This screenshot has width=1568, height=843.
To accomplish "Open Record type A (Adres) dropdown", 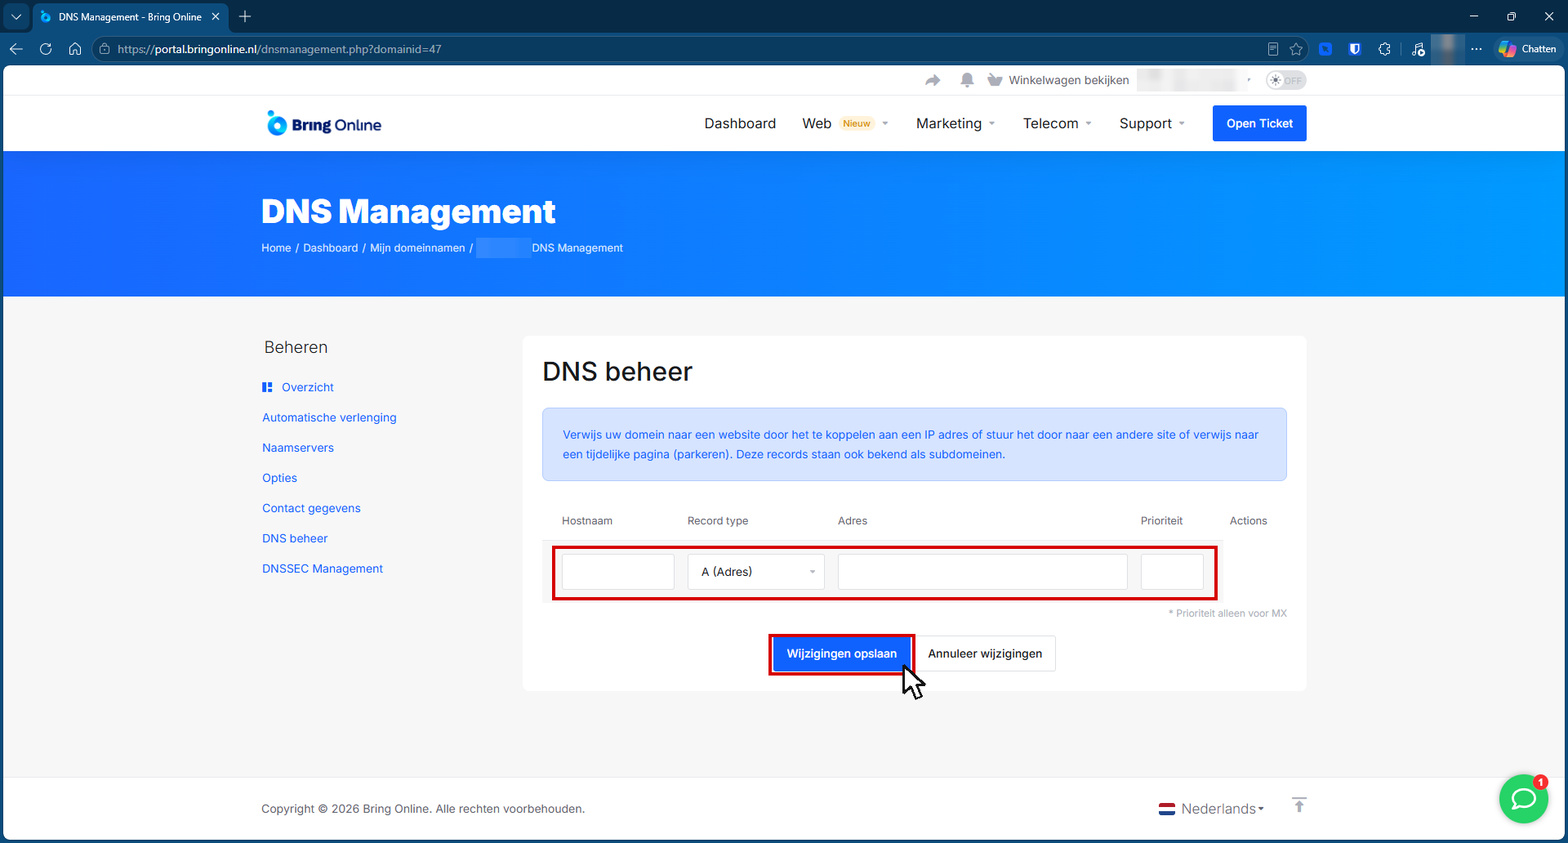I will pos(756,572).
